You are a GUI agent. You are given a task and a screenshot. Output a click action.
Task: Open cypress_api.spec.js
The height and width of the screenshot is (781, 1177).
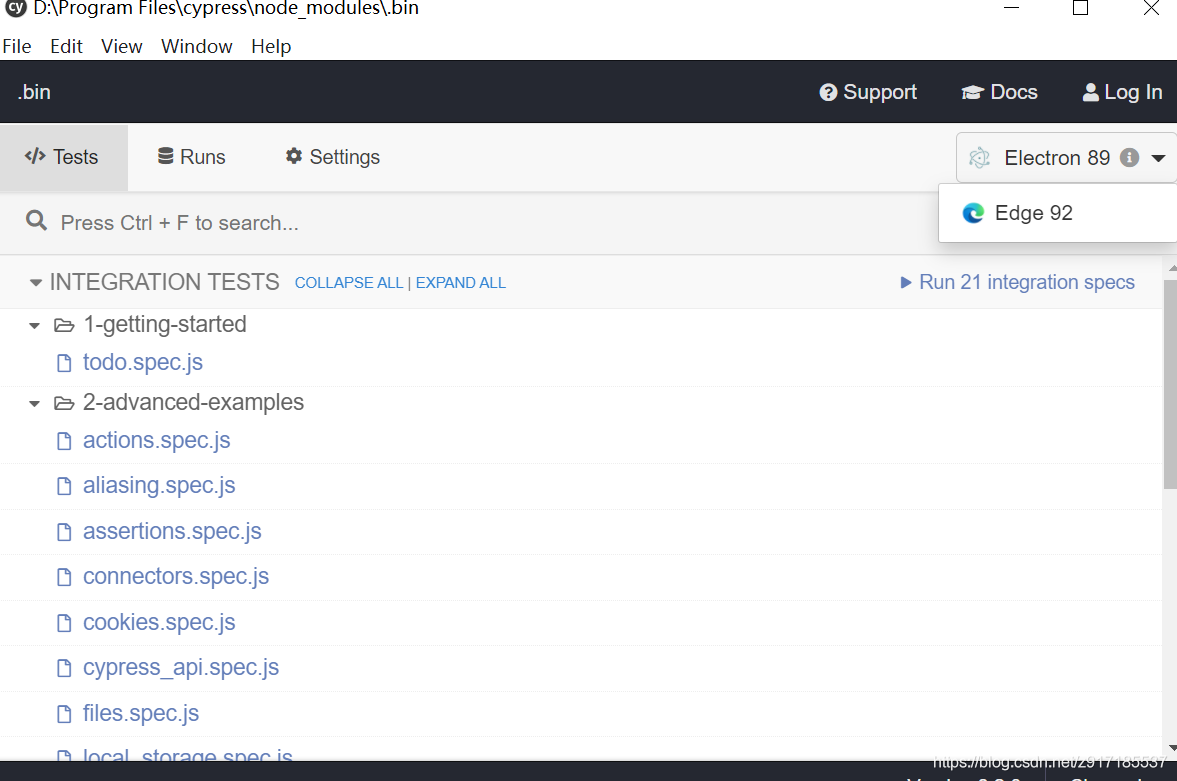[181, 668]
